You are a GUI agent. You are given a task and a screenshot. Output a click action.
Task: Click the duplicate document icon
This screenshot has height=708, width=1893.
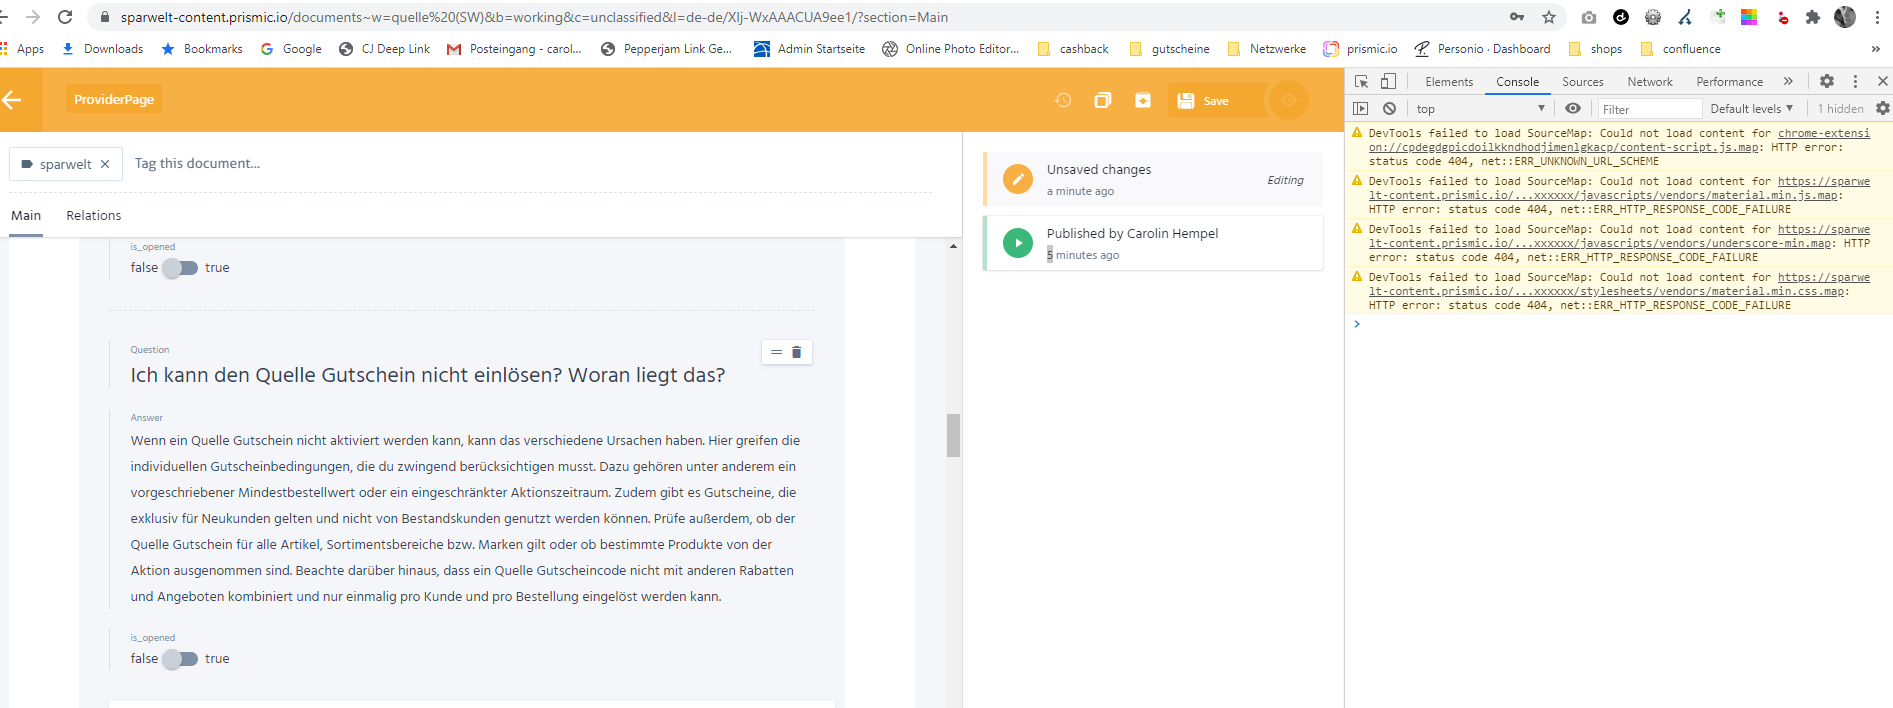[1103, 100]
